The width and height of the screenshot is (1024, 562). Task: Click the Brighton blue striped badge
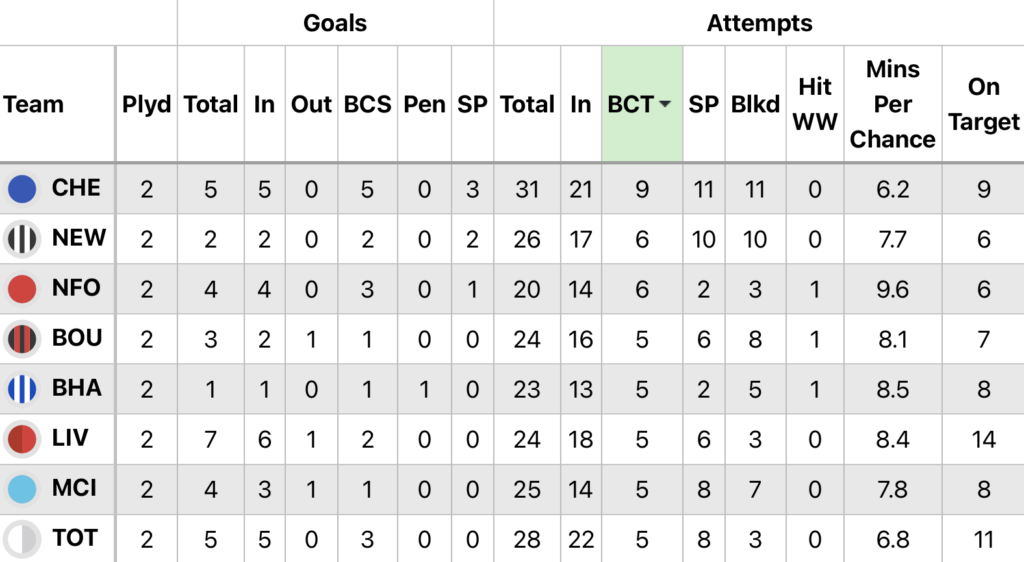22,389
